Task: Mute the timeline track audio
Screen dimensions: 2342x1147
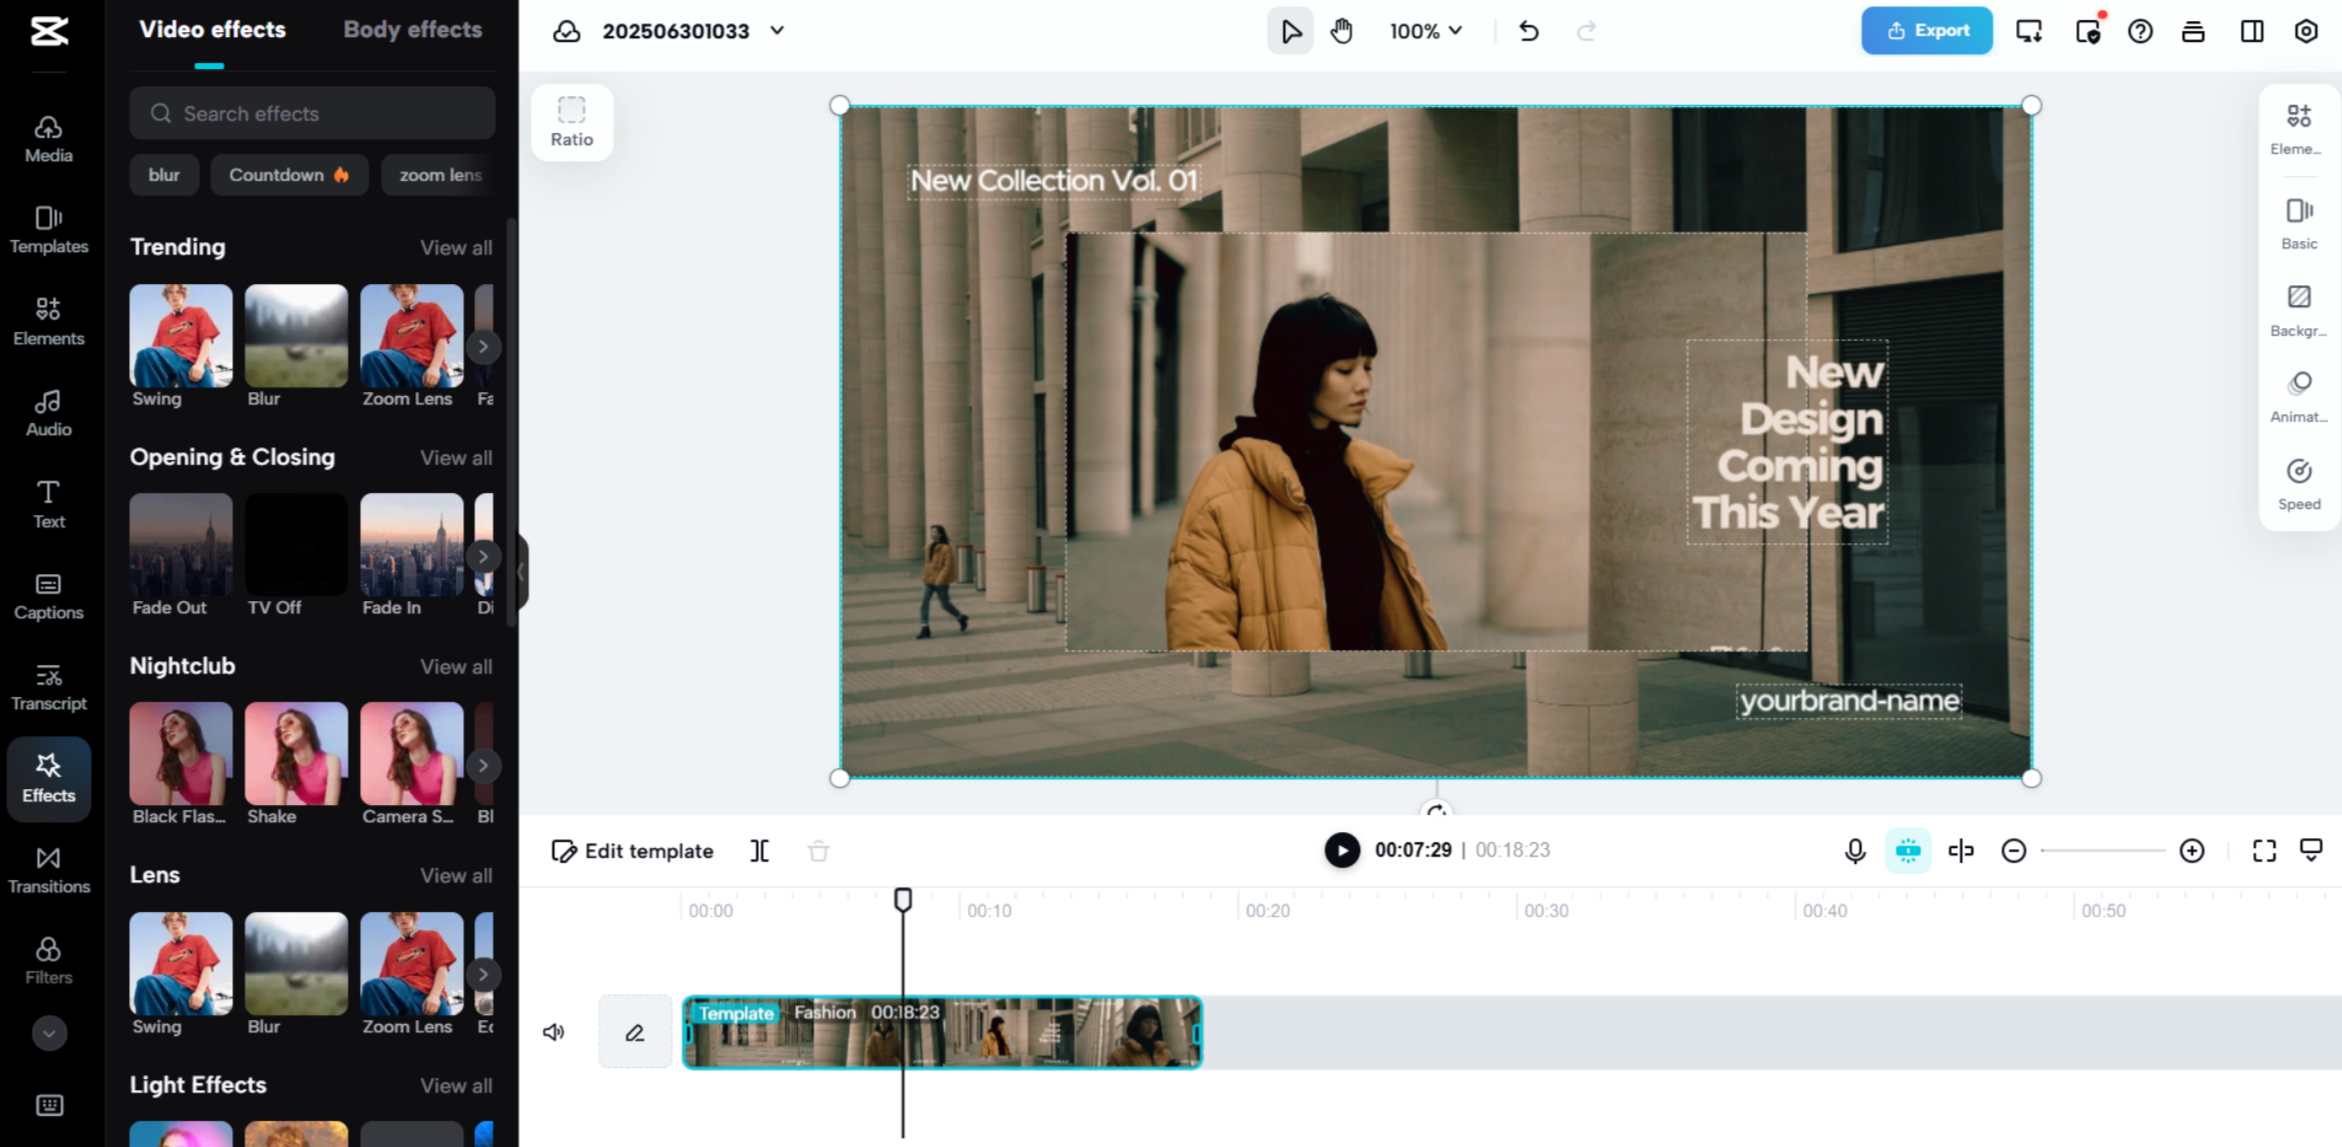Action: 553,1032
